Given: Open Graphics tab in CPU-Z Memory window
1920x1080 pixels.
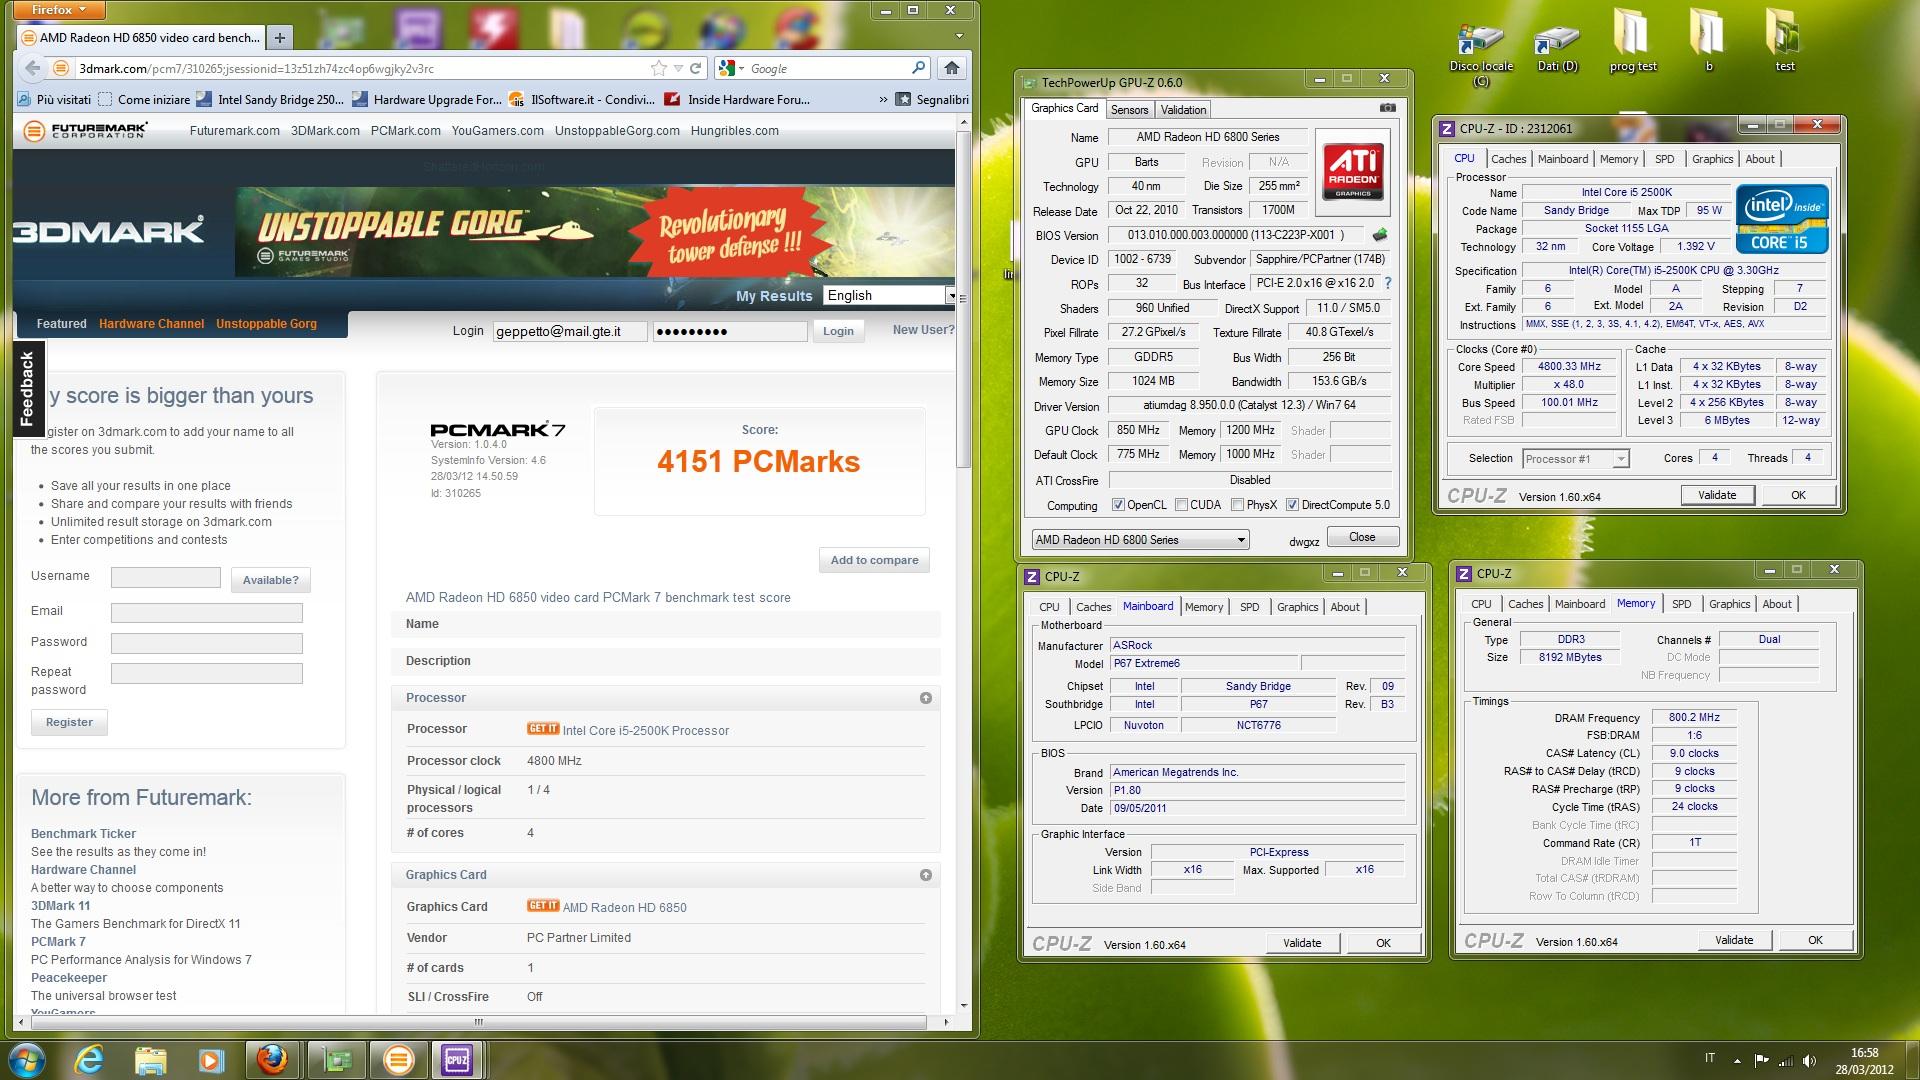Looking at the screenshot, I should (x=1729, y=604).
